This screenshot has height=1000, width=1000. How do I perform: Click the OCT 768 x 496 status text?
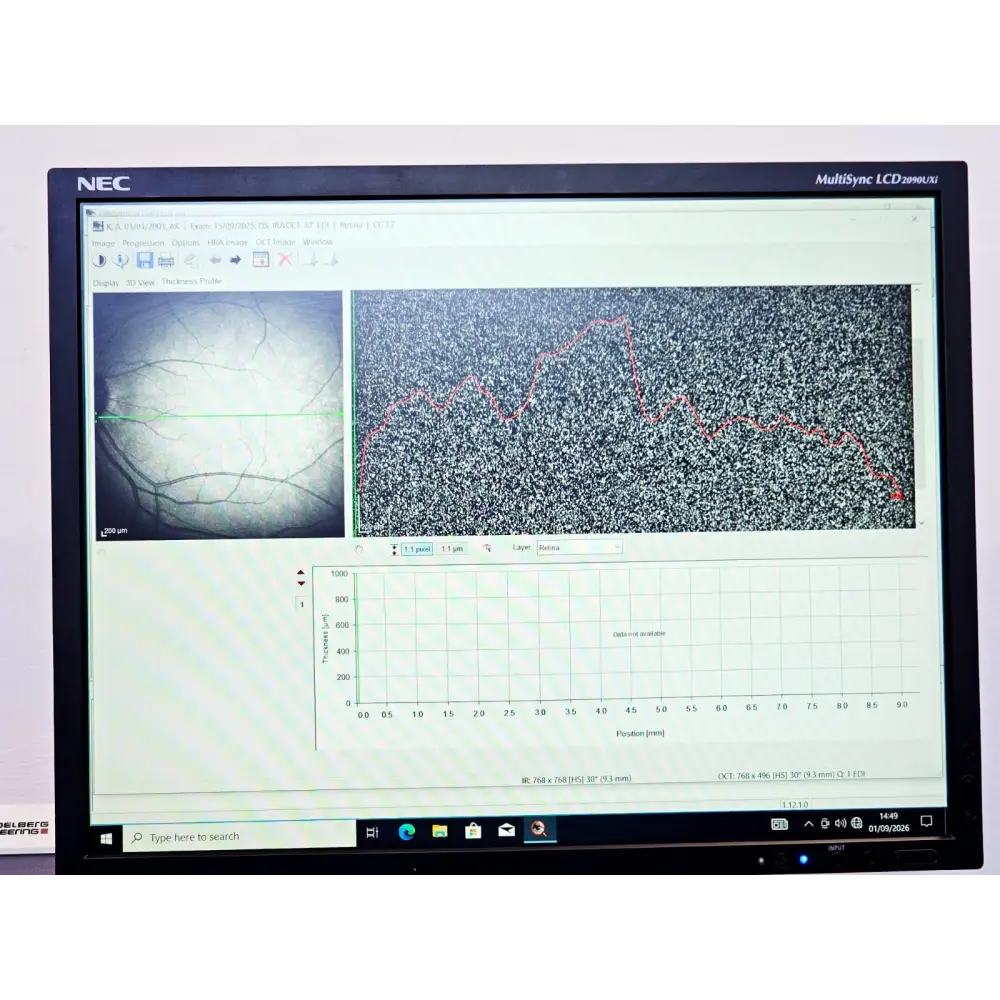pyautogui.click(x=791, y=775)
